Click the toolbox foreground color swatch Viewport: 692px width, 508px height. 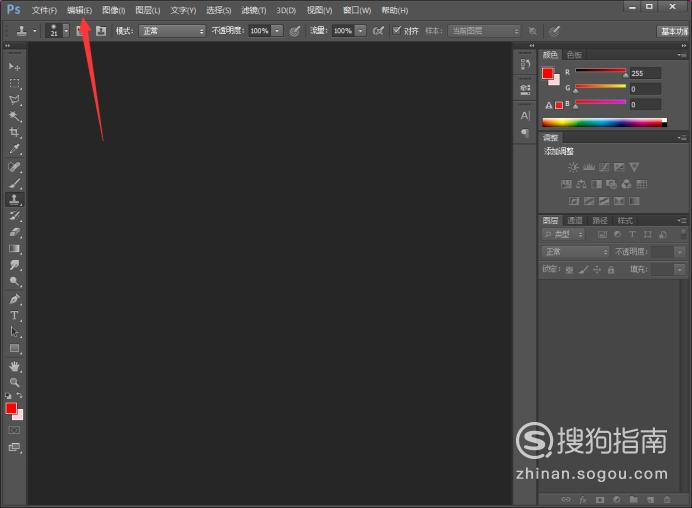[11, 408]
